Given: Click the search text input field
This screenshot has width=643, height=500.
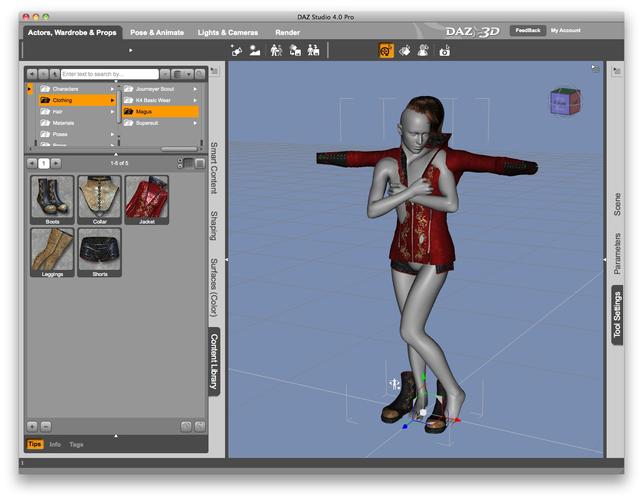Looking at the screenshot, I should pyautogui.click(x=109, y=74).
